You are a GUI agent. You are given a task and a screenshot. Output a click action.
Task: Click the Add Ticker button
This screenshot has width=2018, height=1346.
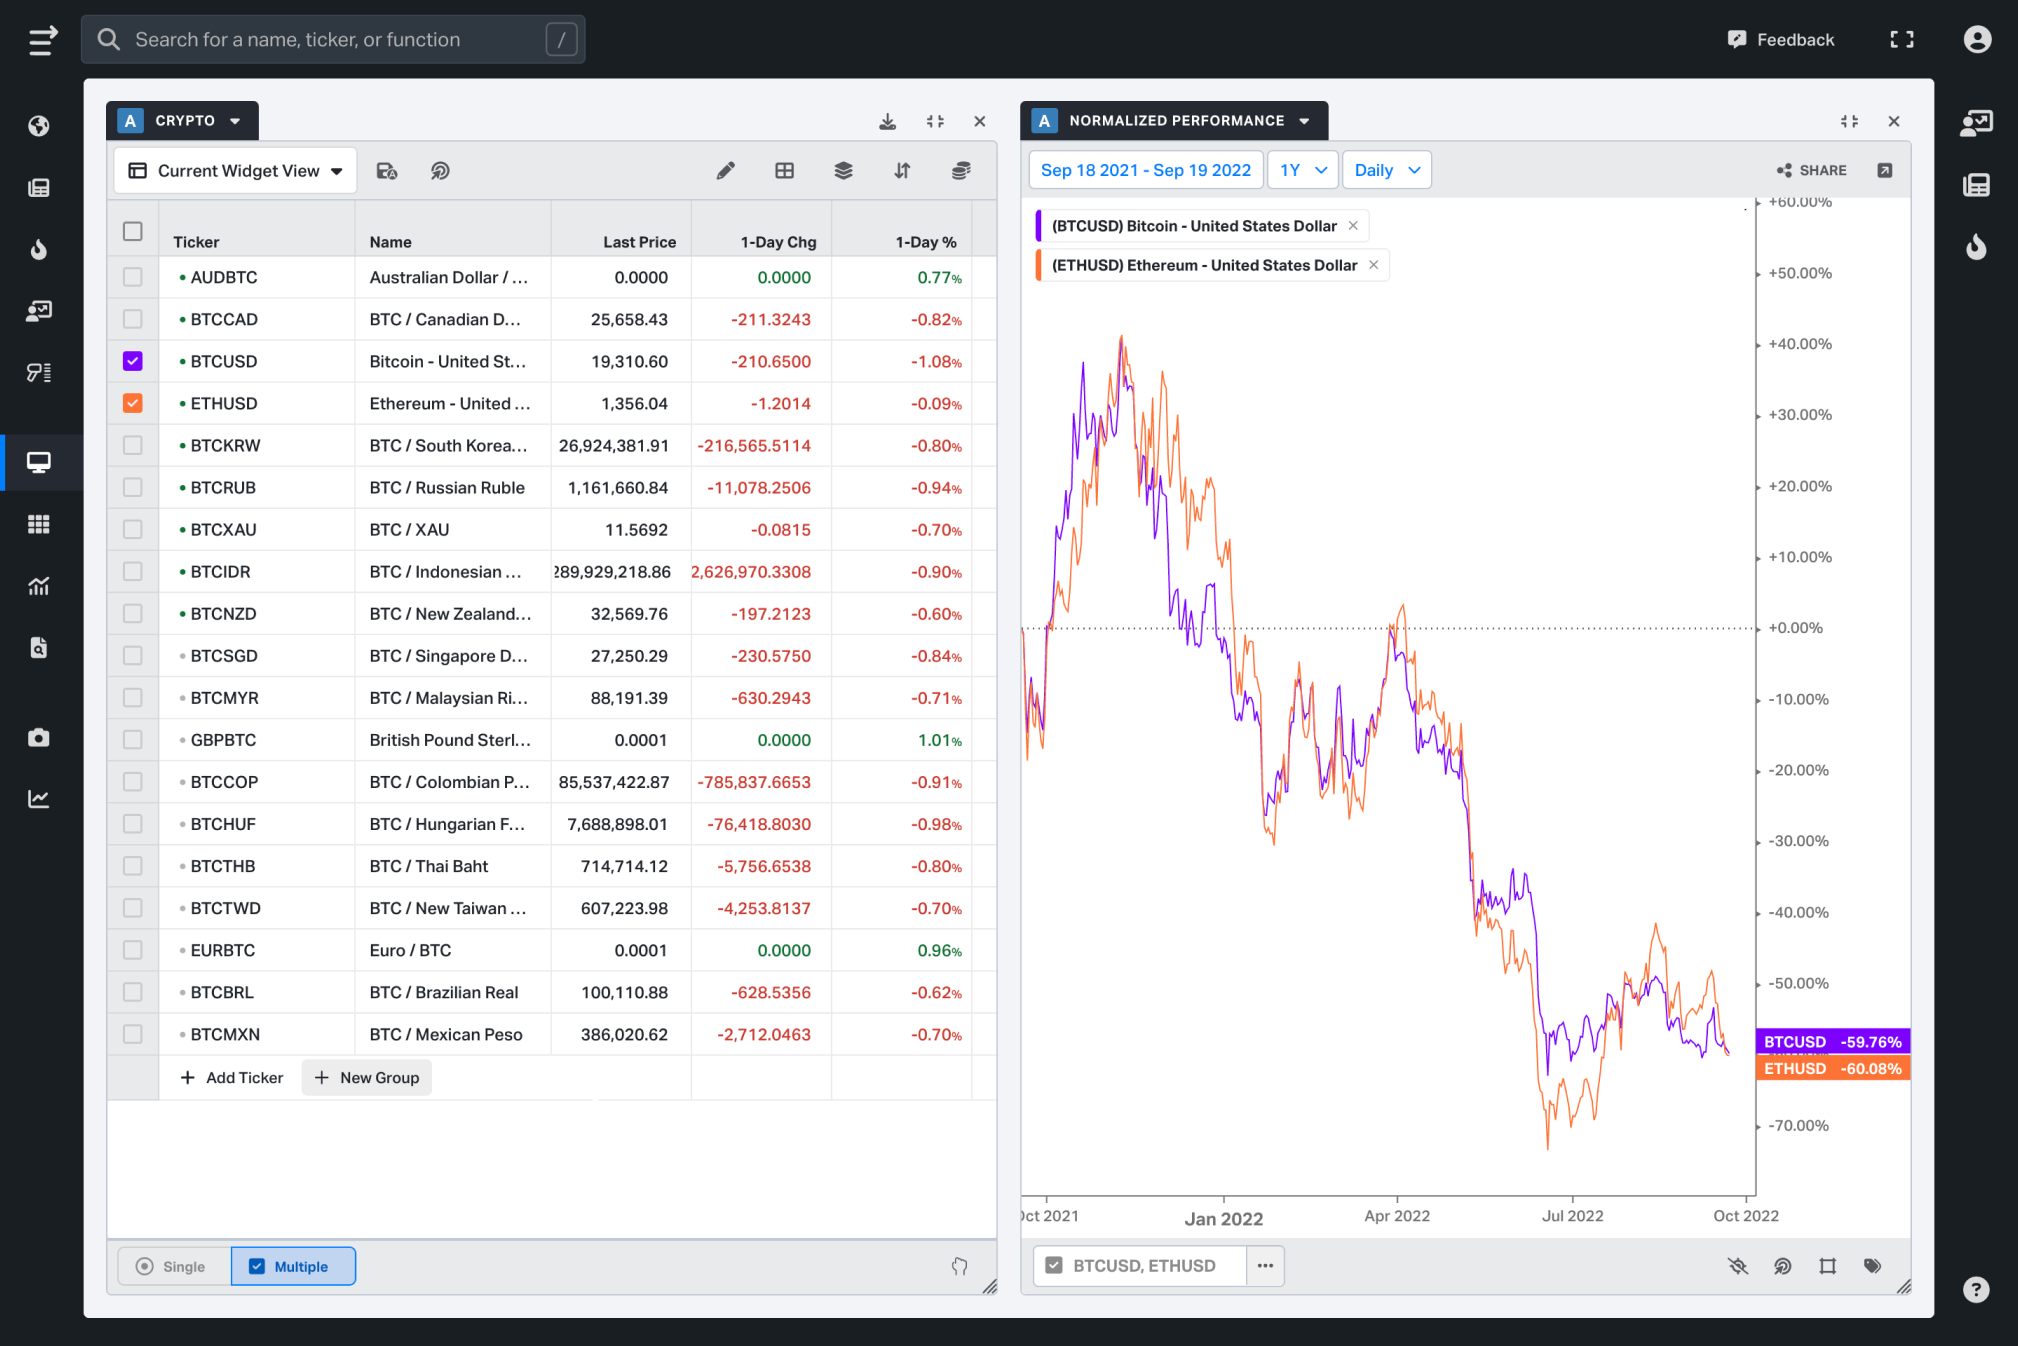pos(231,1078)
